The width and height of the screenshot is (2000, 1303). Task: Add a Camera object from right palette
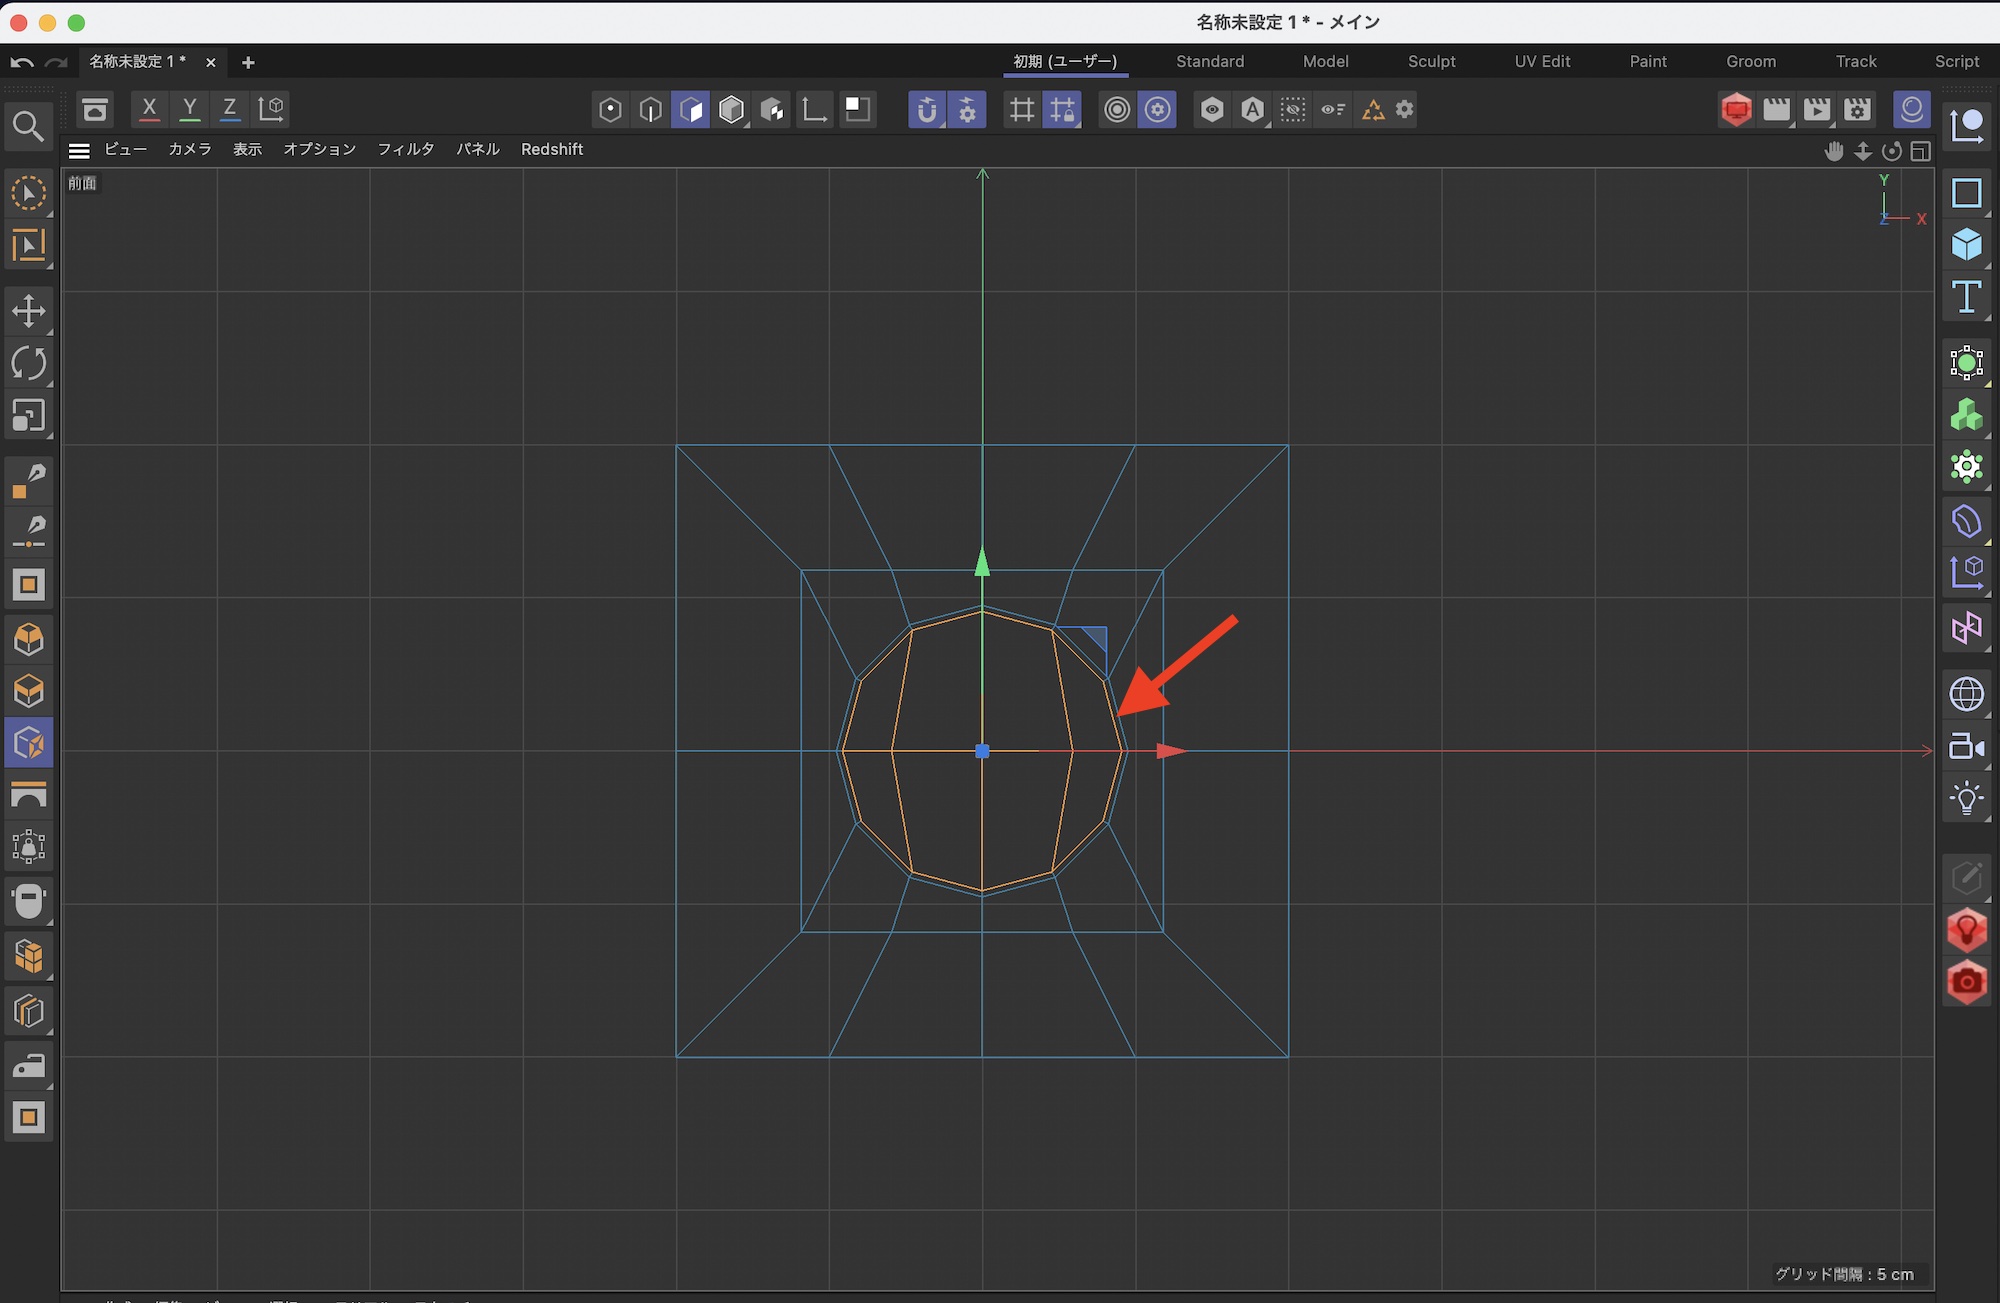point(1966,747)
